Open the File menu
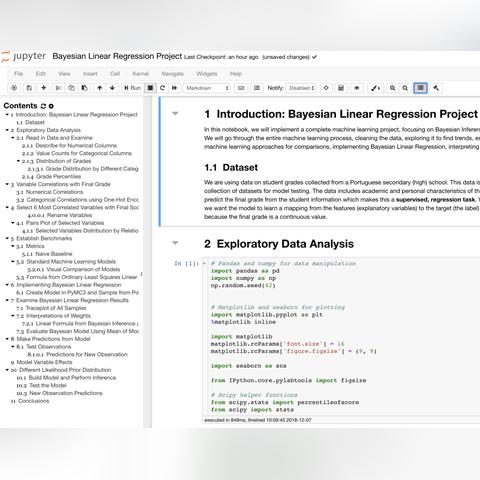480x480 pixels. tap(19, 74)
